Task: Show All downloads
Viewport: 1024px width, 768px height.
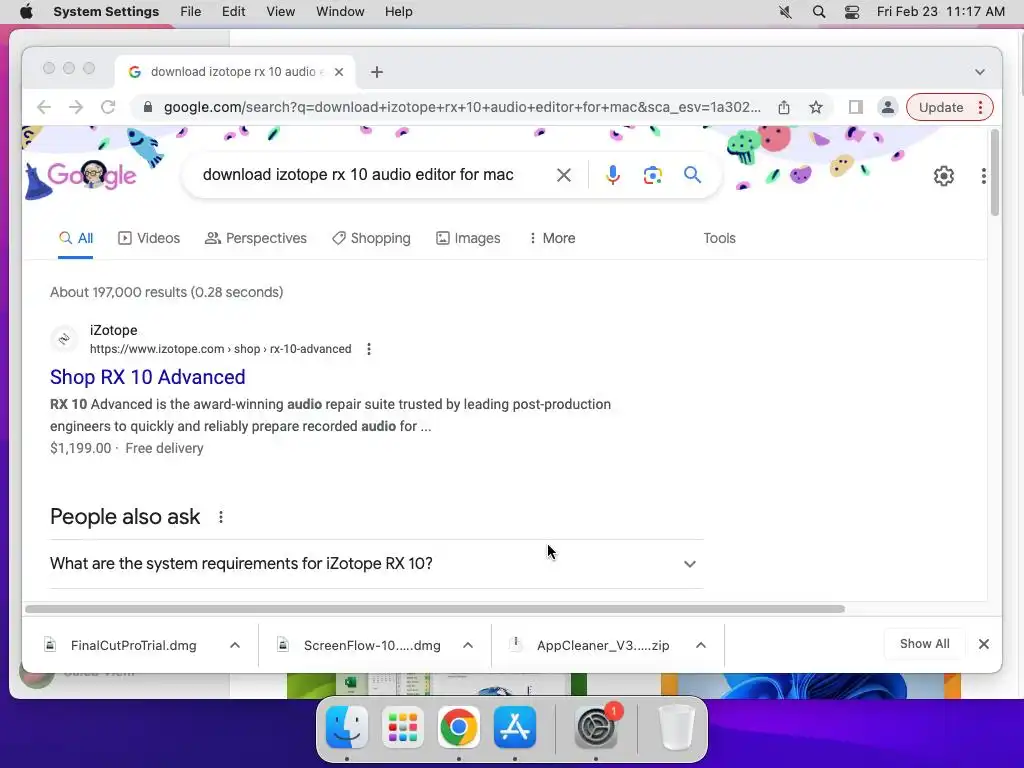Action: [925, 644]
